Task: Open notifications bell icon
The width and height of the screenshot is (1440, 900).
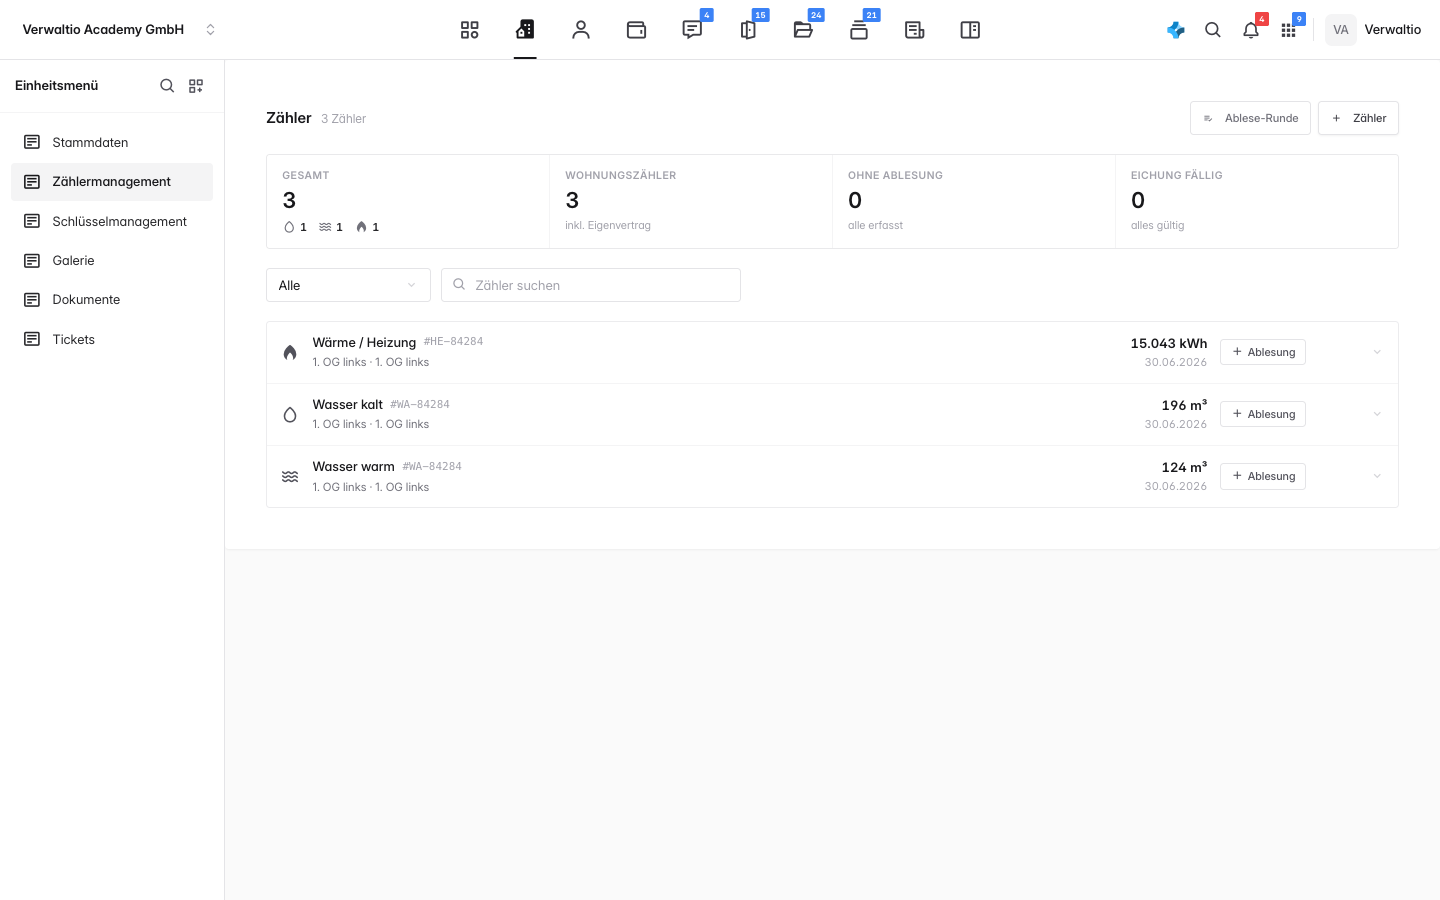Action: 1251,30
